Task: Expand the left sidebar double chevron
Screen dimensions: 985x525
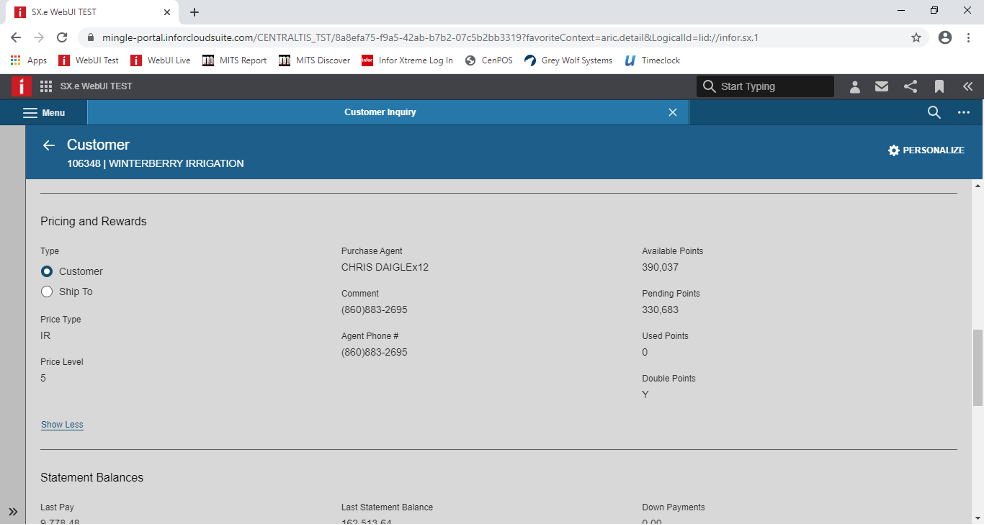Action: click(13, 512)
